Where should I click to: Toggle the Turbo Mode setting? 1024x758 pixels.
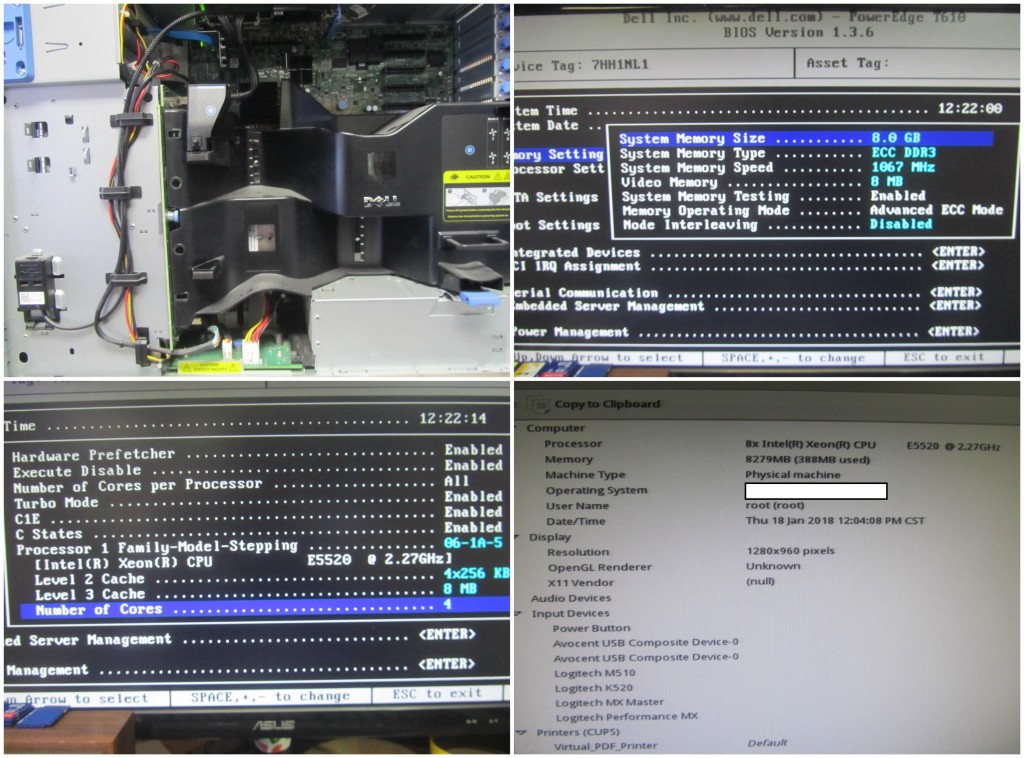tap(258, 501)
